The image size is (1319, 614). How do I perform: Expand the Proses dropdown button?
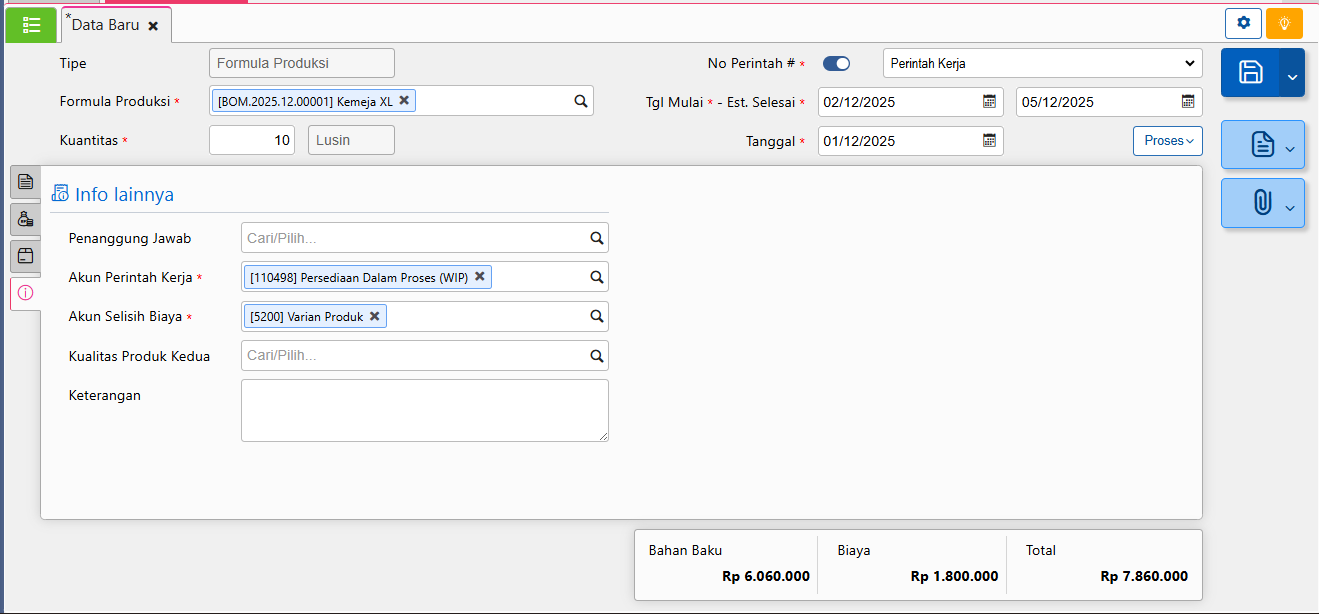point(1167,141)
